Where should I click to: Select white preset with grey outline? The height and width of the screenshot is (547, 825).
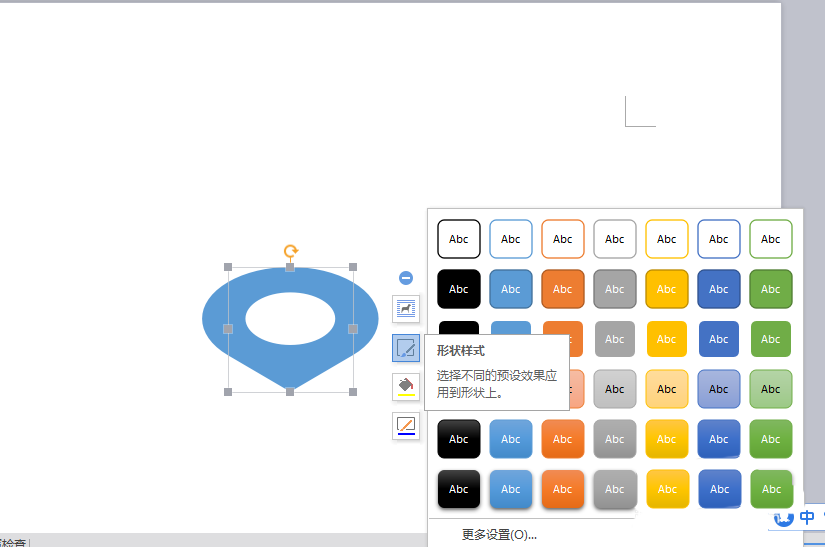pos(615,239)
